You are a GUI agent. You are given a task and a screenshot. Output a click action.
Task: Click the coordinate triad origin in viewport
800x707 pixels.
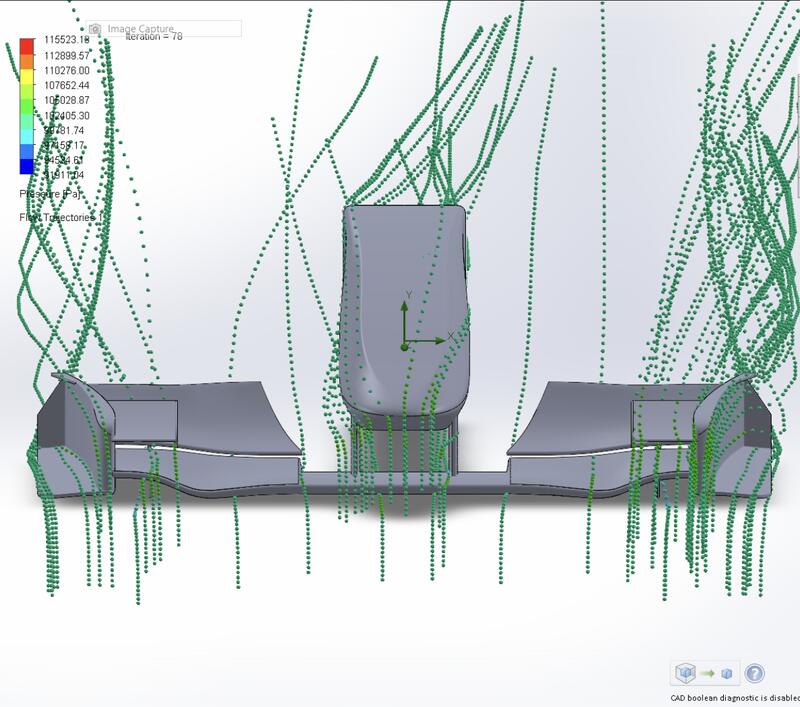coord(405,347)
